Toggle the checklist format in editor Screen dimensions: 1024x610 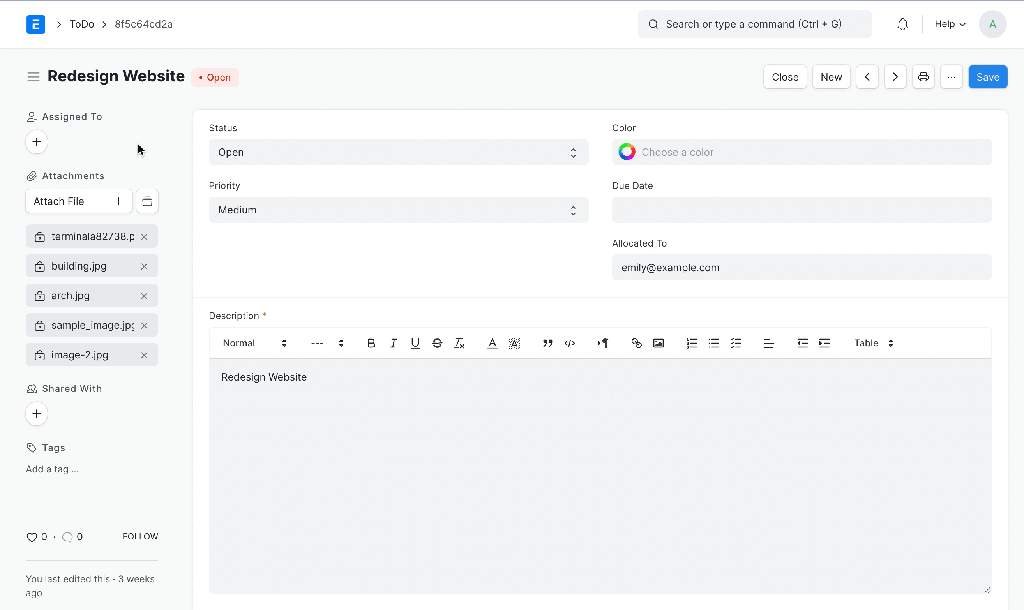pyautogui.click(x=736, y=343)
